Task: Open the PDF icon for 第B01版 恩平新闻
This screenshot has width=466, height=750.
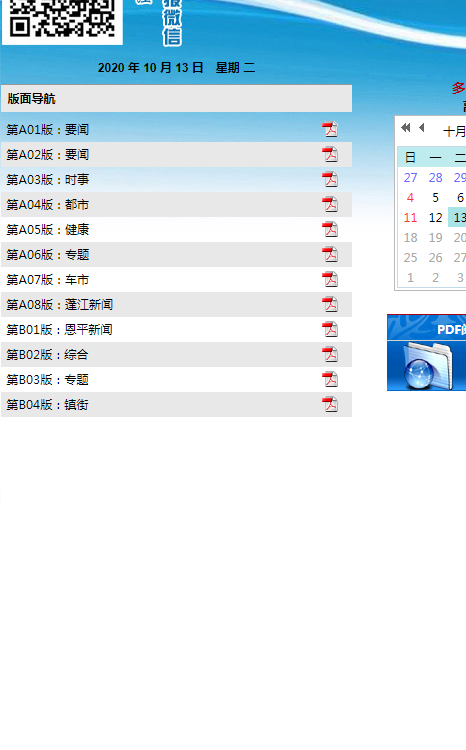Action: [330, 329]
